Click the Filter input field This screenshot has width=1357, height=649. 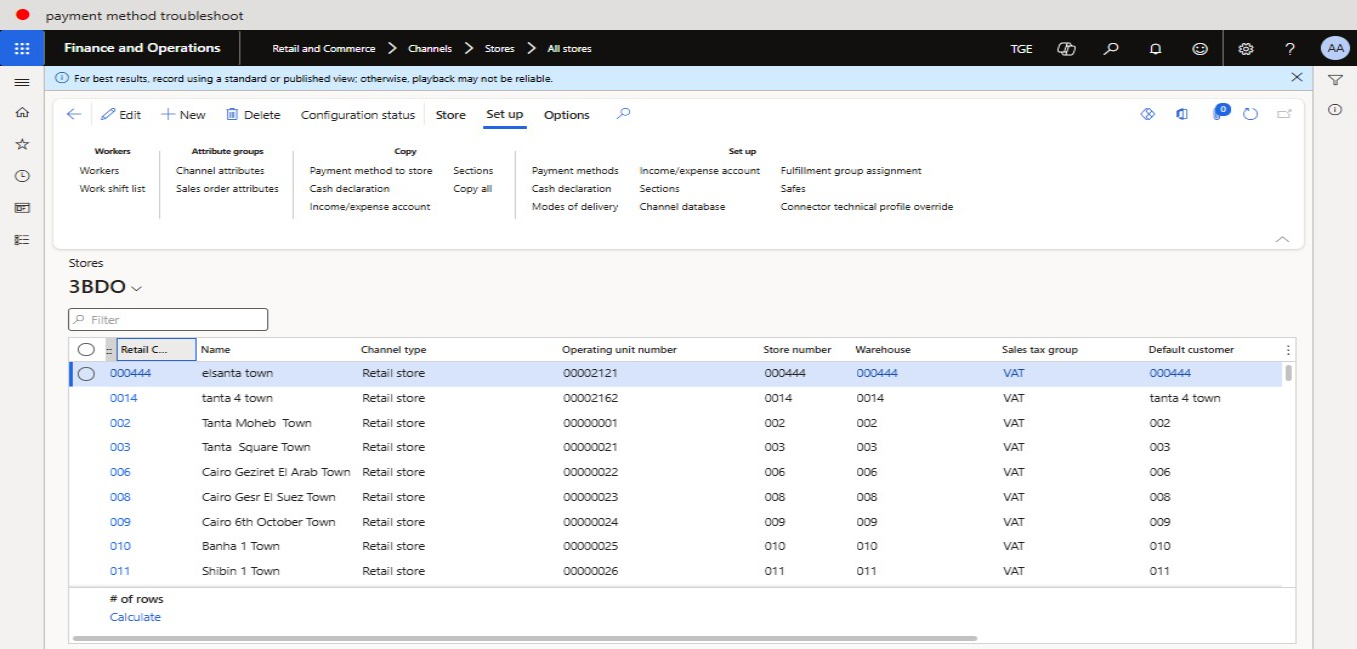[x=168, y=320]
